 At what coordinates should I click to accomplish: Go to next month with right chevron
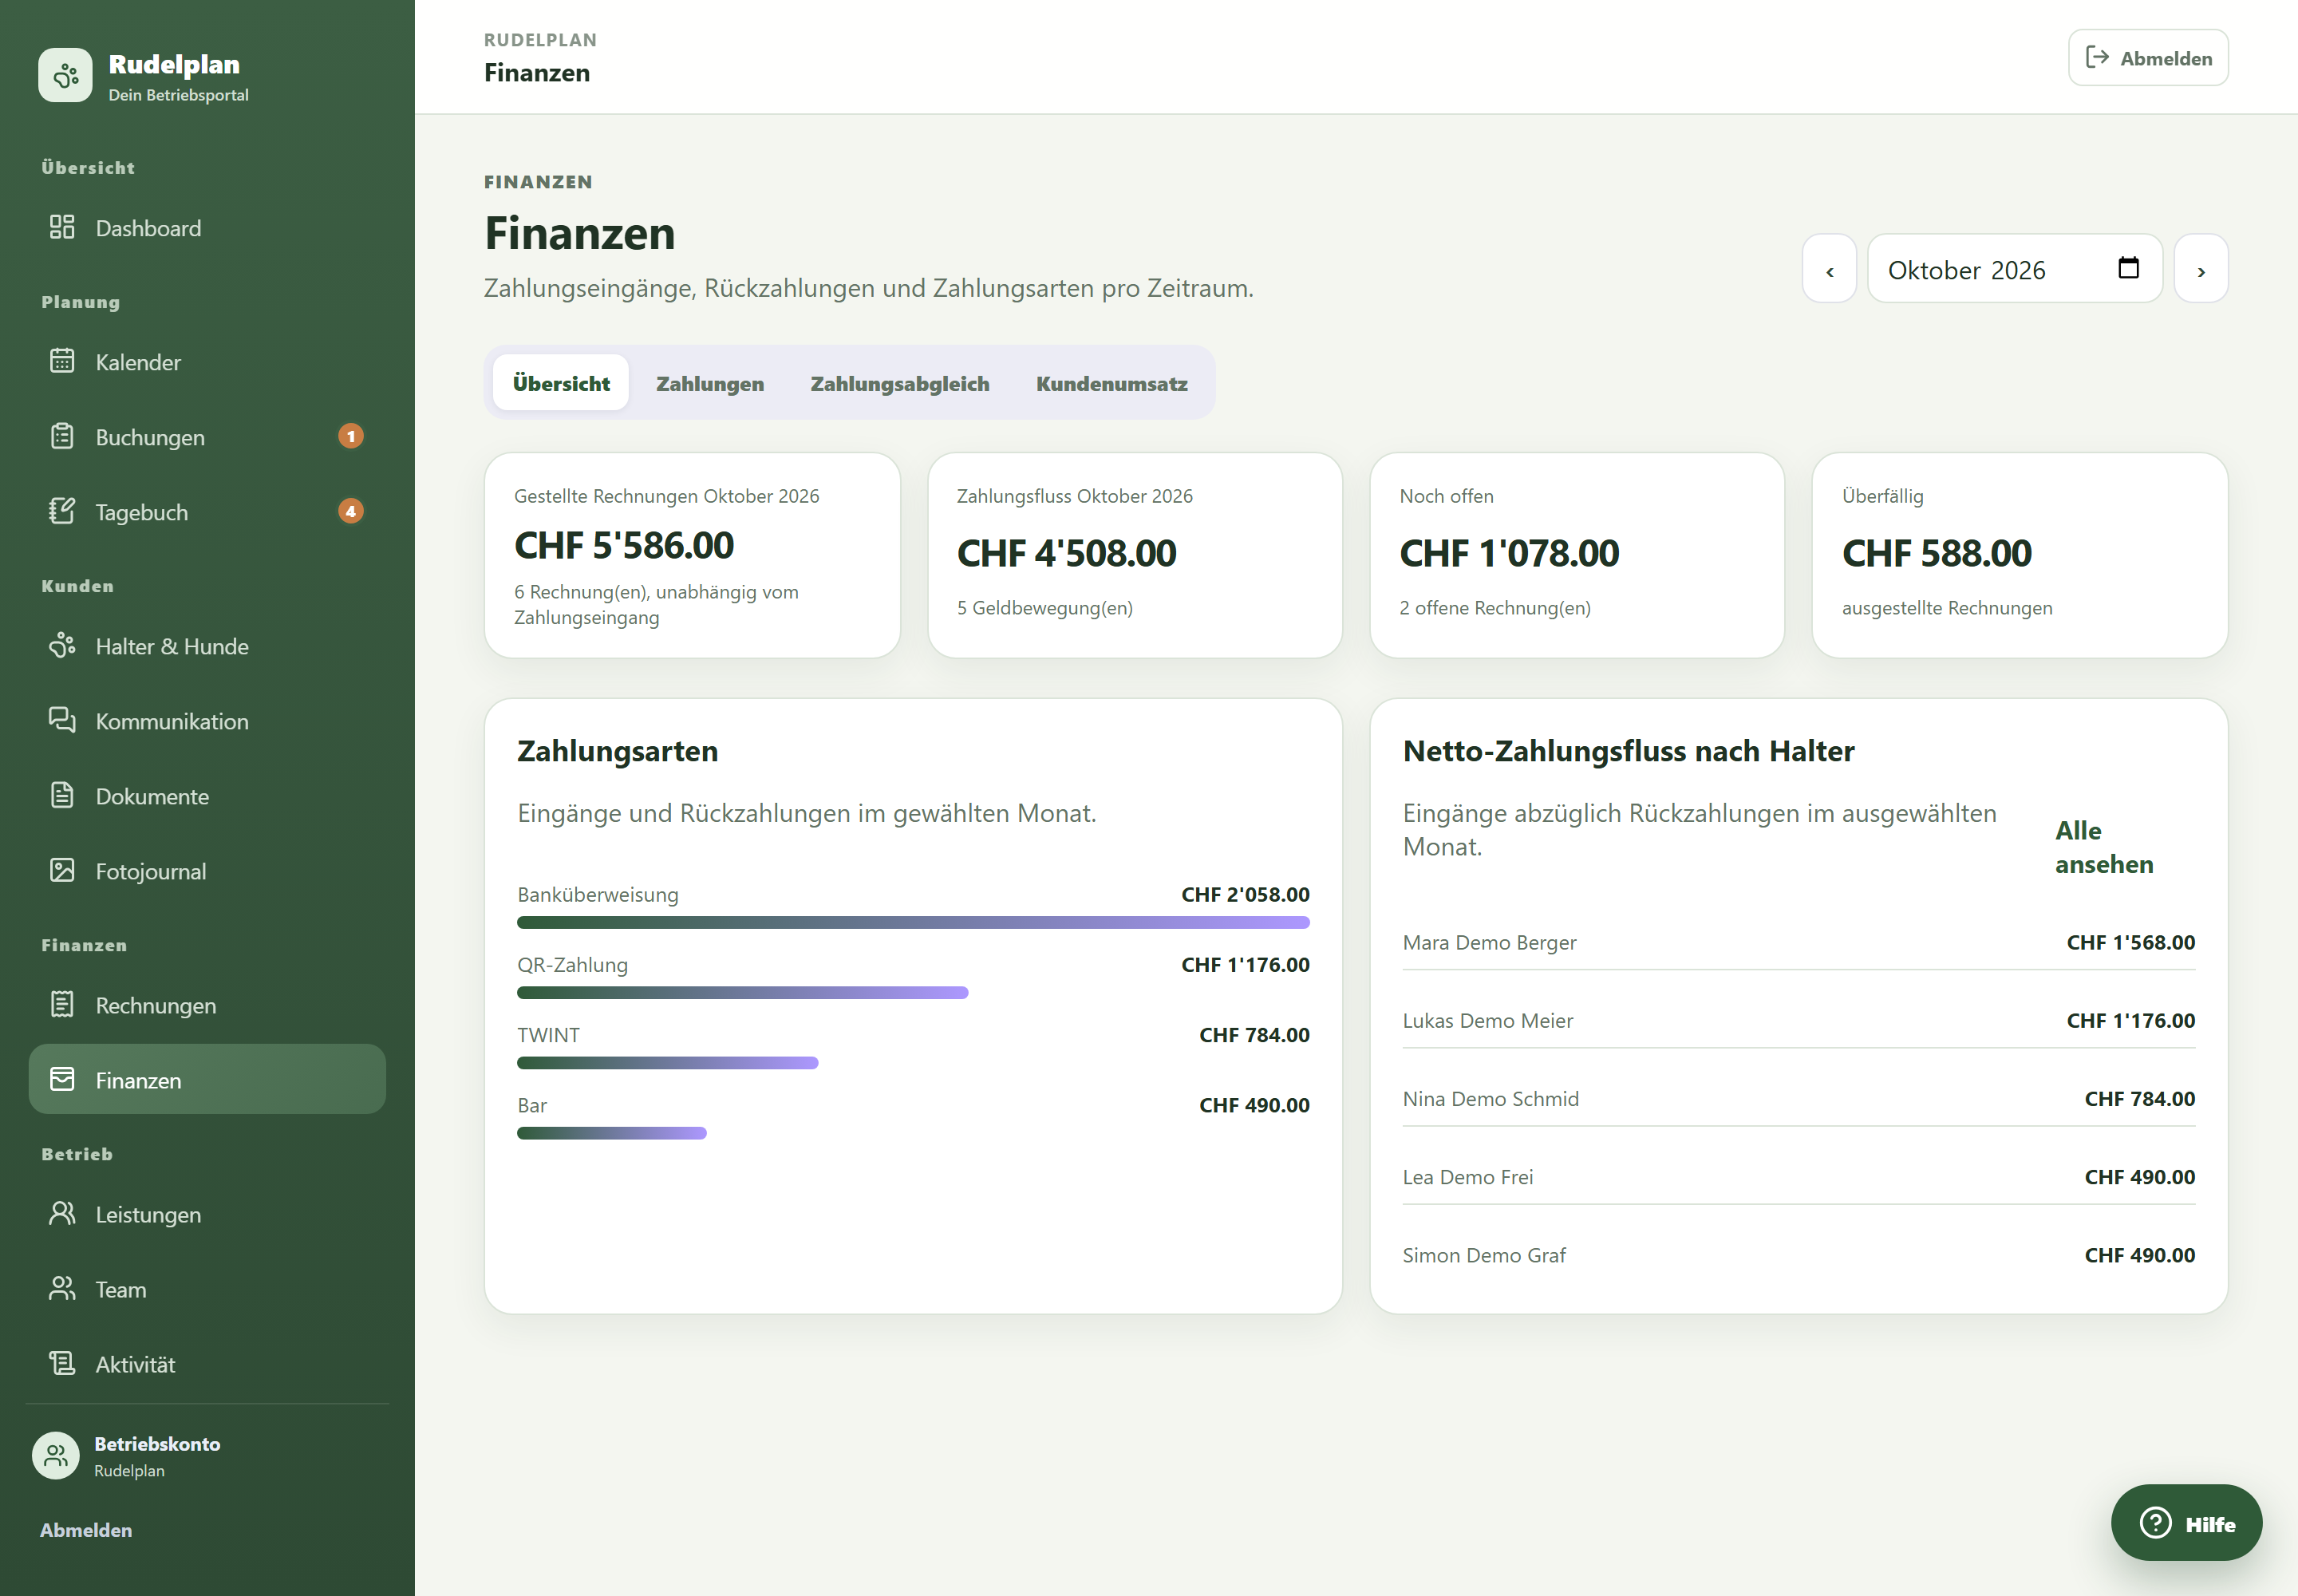[2201, 269]
